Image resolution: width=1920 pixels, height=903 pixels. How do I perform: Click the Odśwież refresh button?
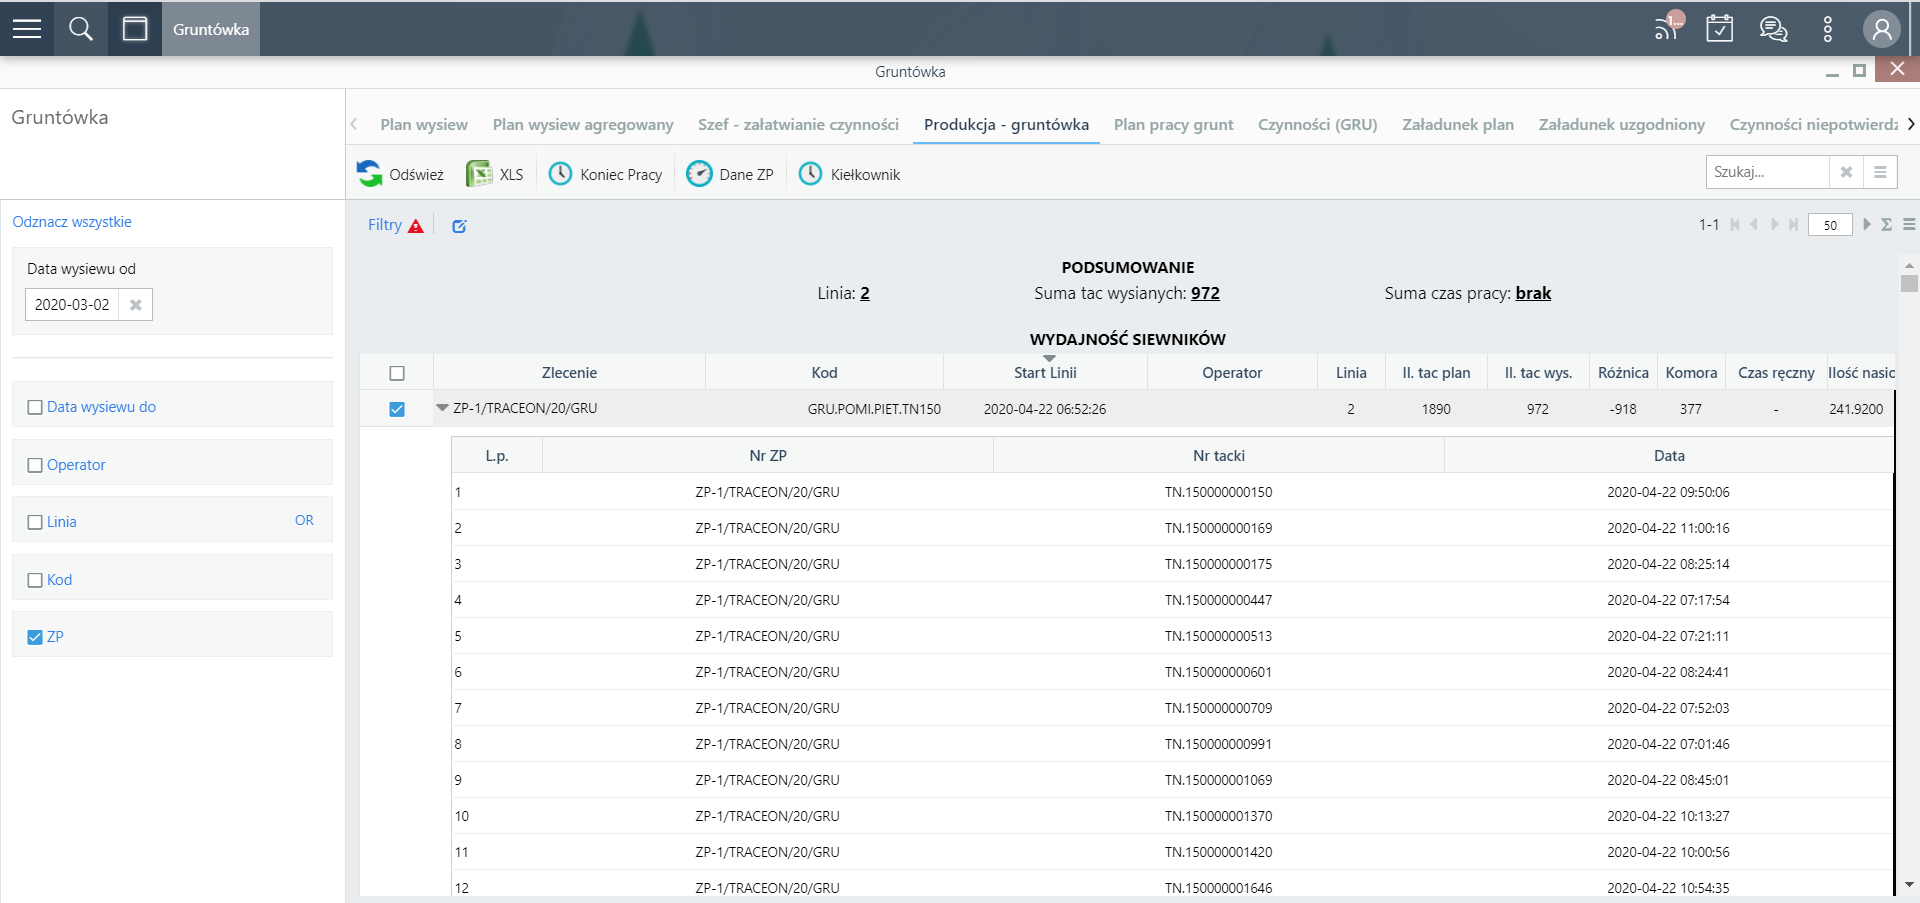400,174
